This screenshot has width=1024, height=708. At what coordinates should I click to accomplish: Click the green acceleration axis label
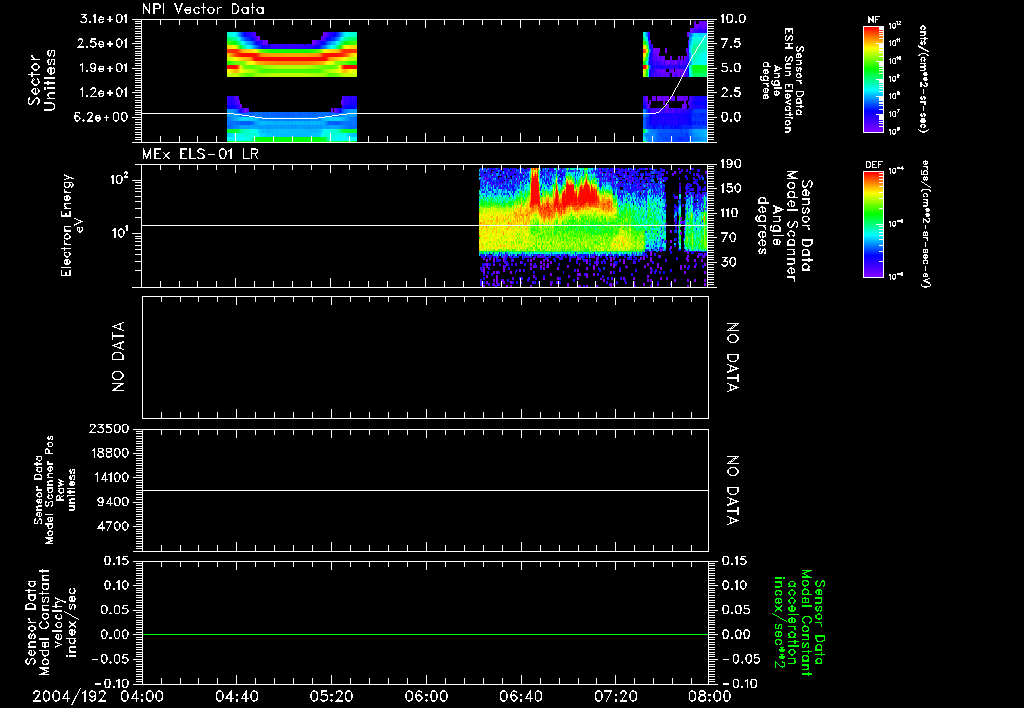799,623
